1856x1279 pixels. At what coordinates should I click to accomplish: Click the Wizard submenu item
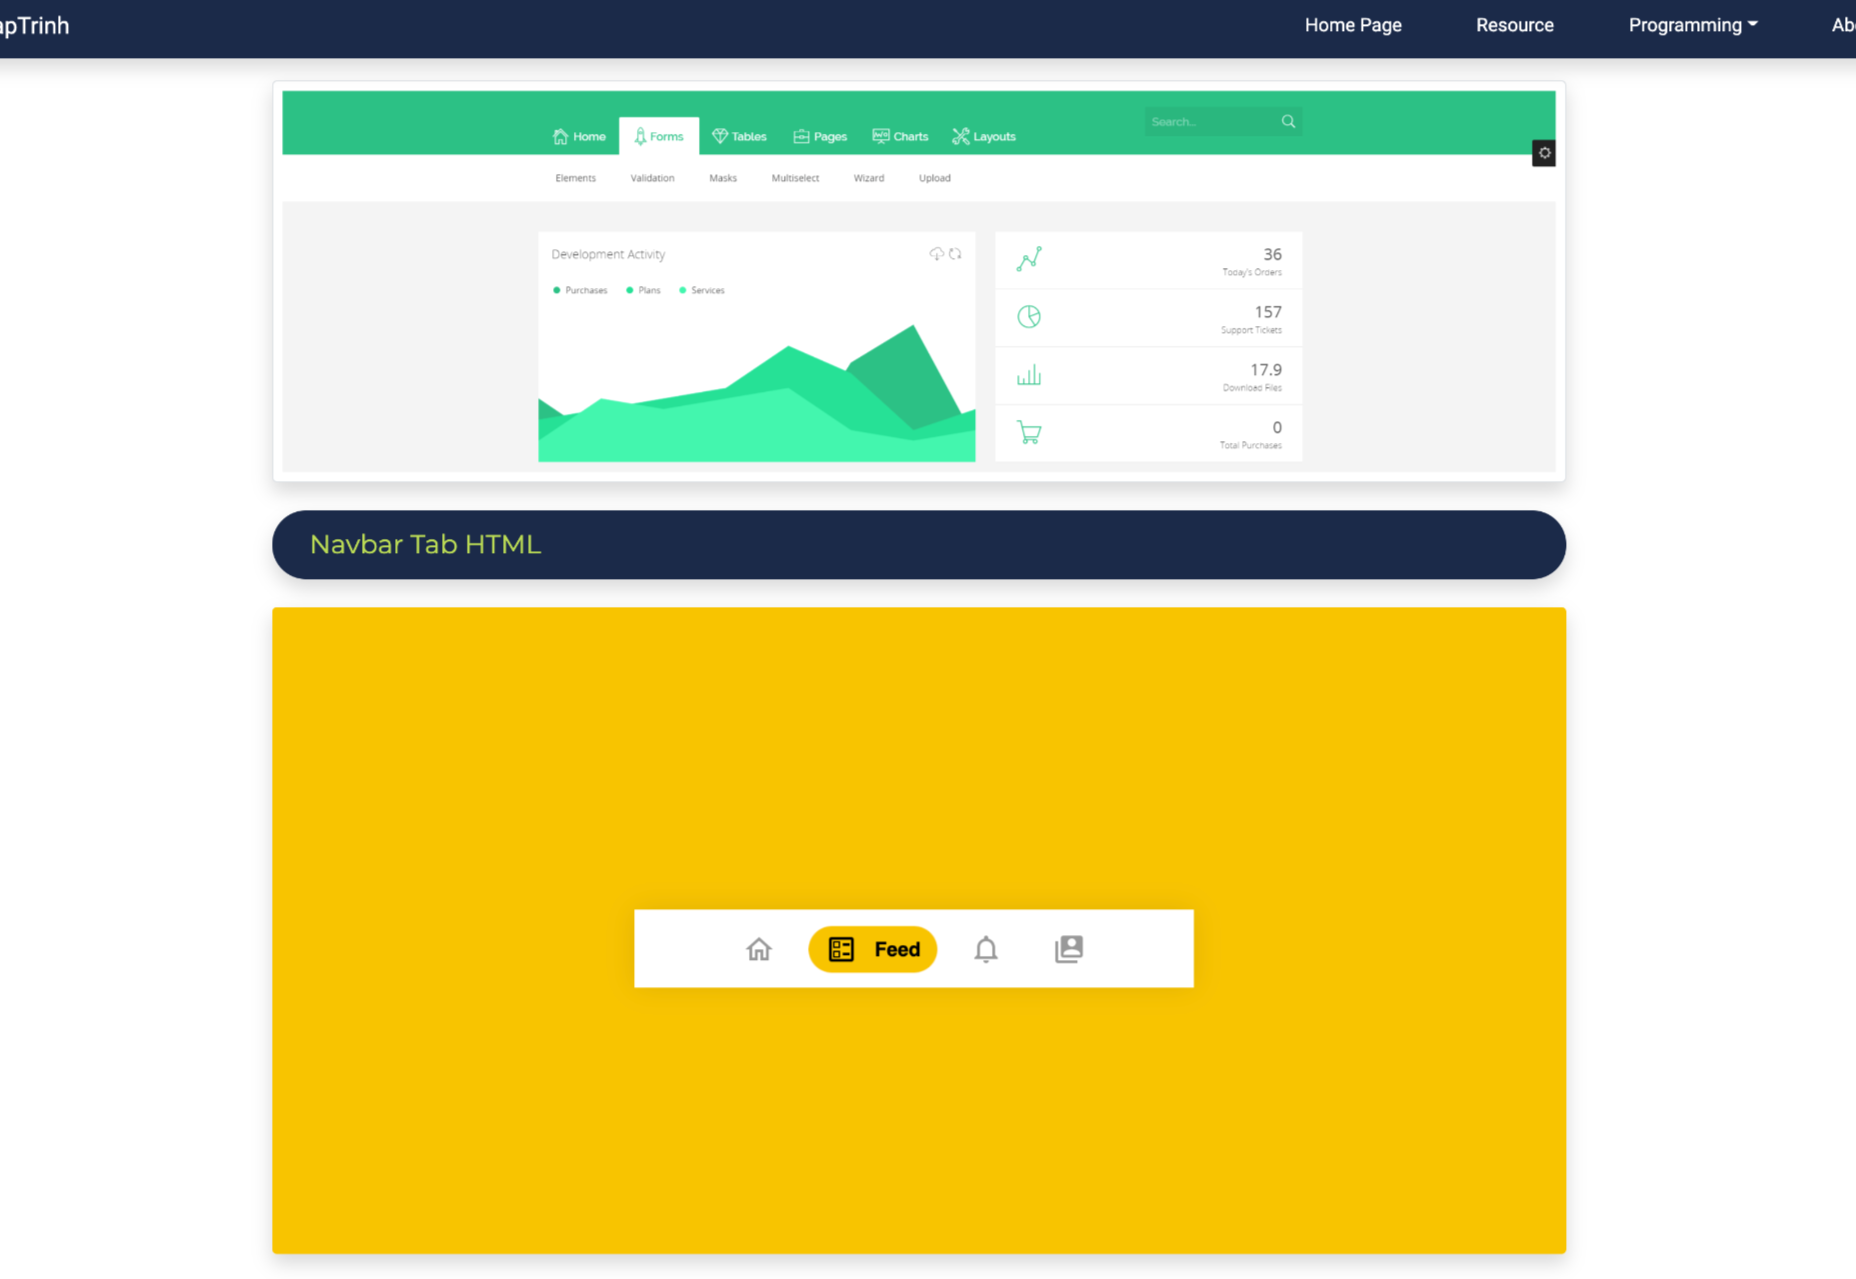coord(868,178)
